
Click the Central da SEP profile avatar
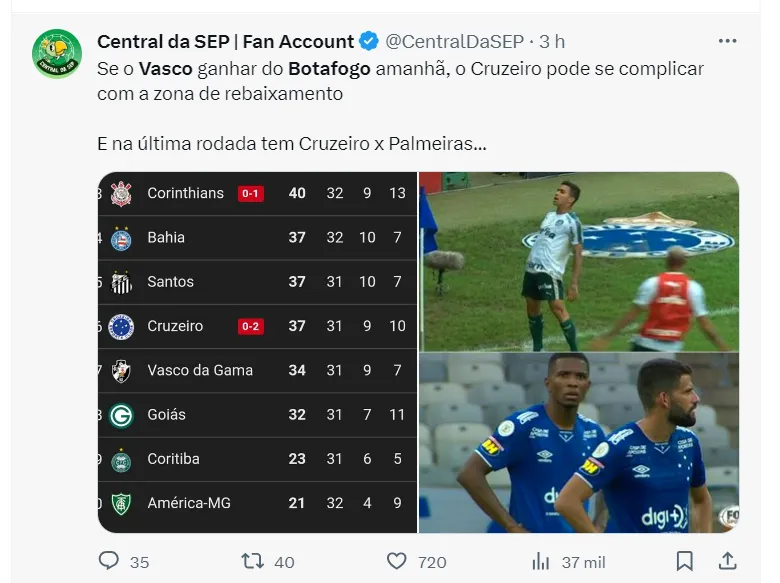tap(57, 53)
